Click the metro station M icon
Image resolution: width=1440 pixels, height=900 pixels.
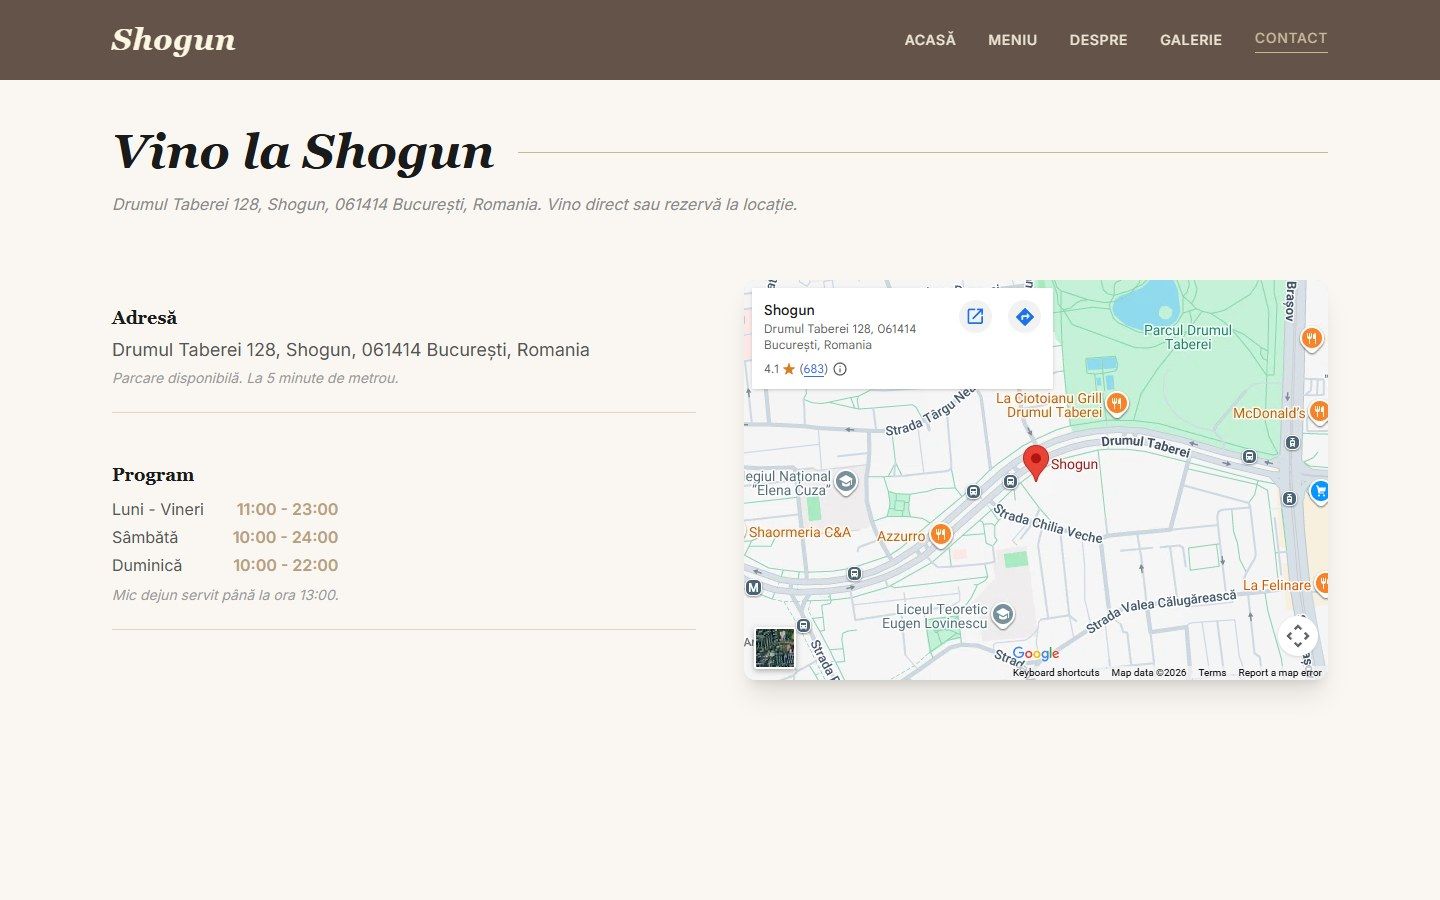[x=753, y=588]
